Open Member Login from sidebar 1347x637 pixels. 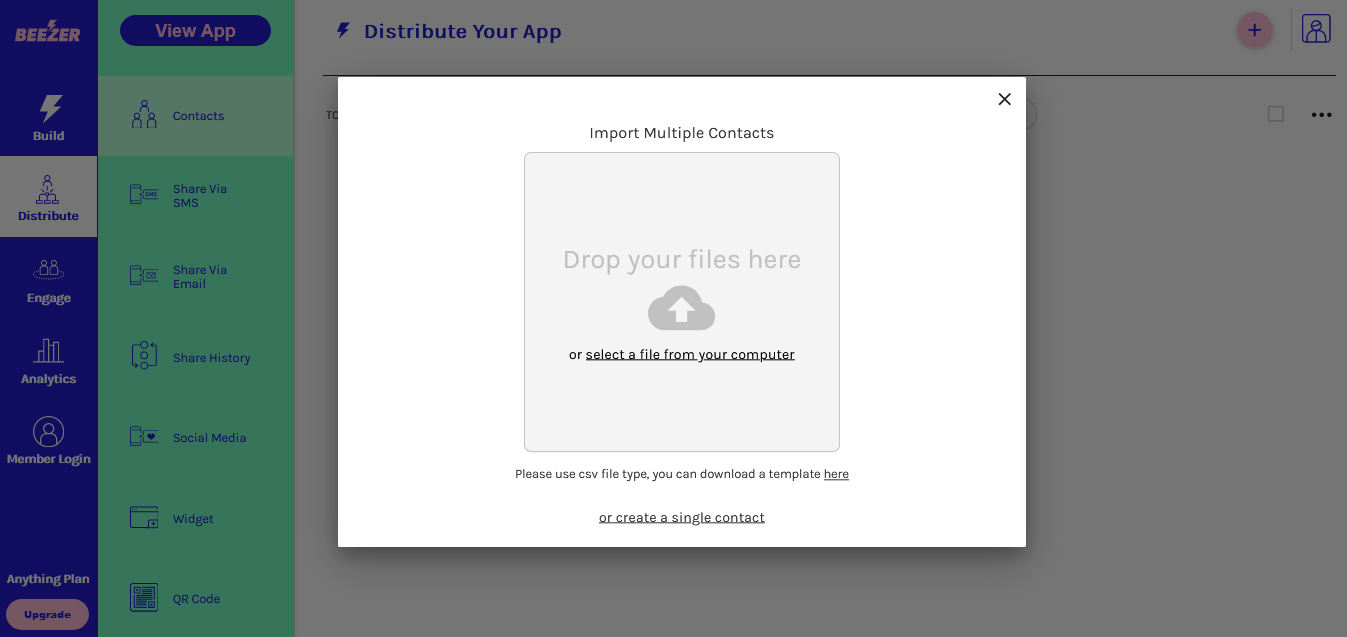(48, 441)
